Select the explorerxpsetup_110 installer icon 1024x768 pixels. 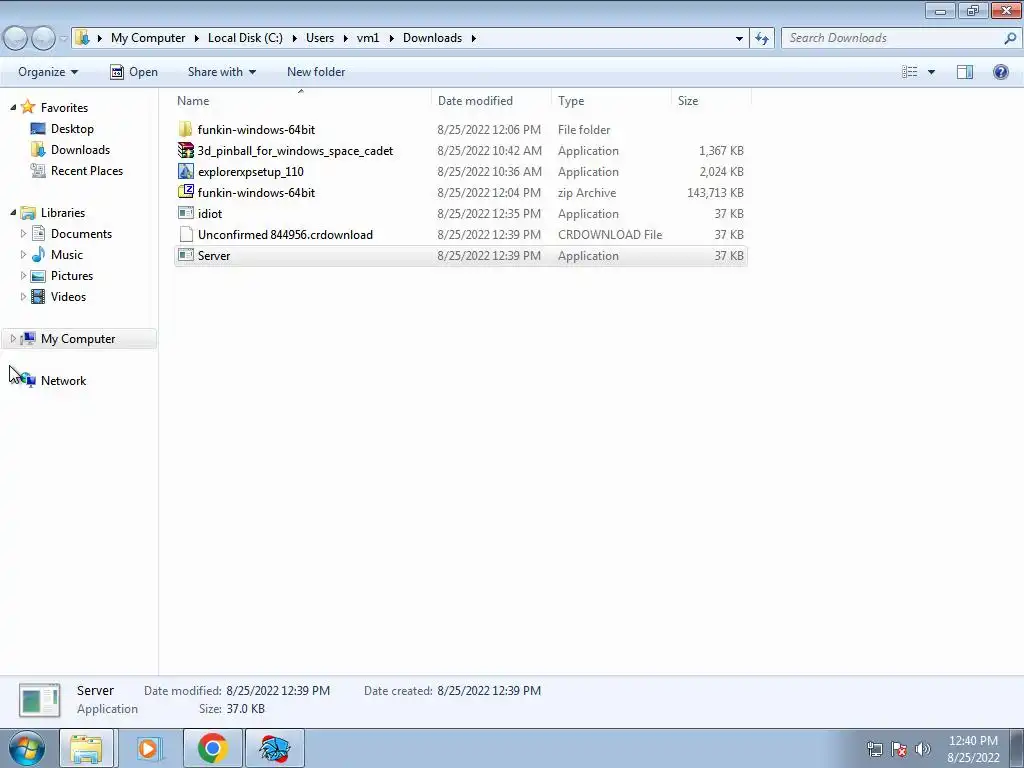[x=185, y=171]
